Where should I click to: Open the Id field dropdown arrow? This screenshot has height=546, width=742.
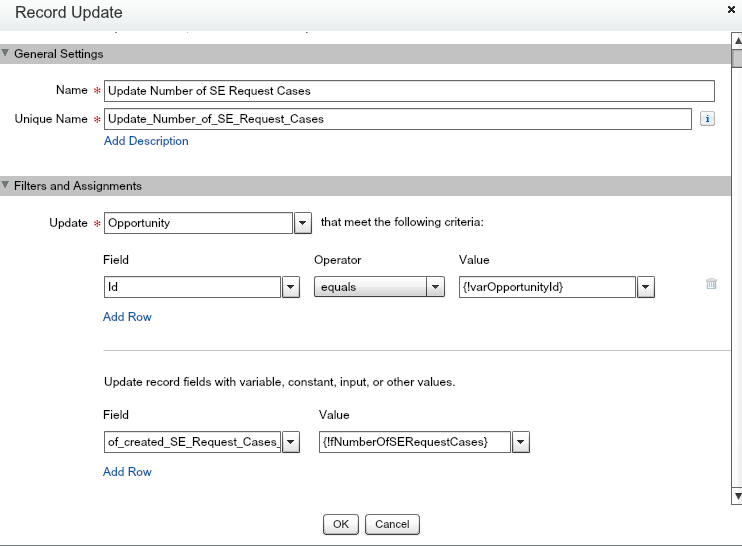point(291,288)
